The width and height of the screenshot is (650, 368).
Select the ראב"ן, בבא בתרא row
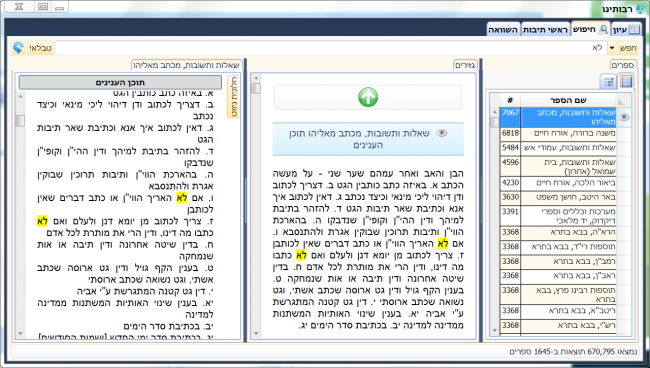(565, 276)
